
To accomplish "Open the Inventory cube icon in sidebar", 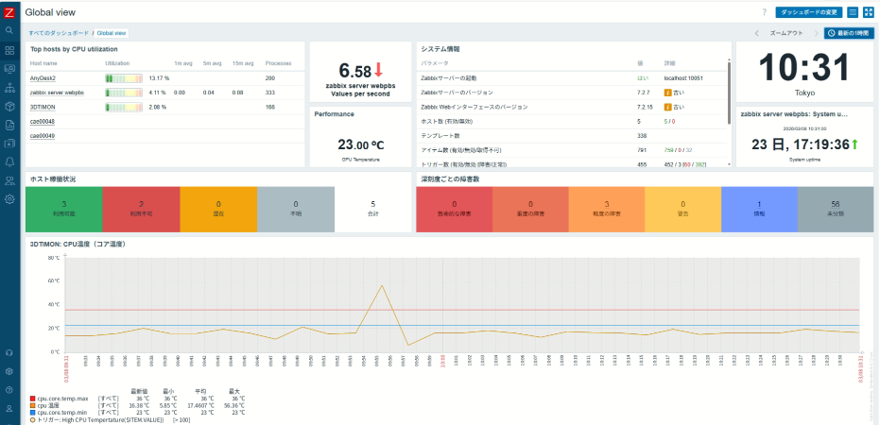I will [x=9, y=106].
